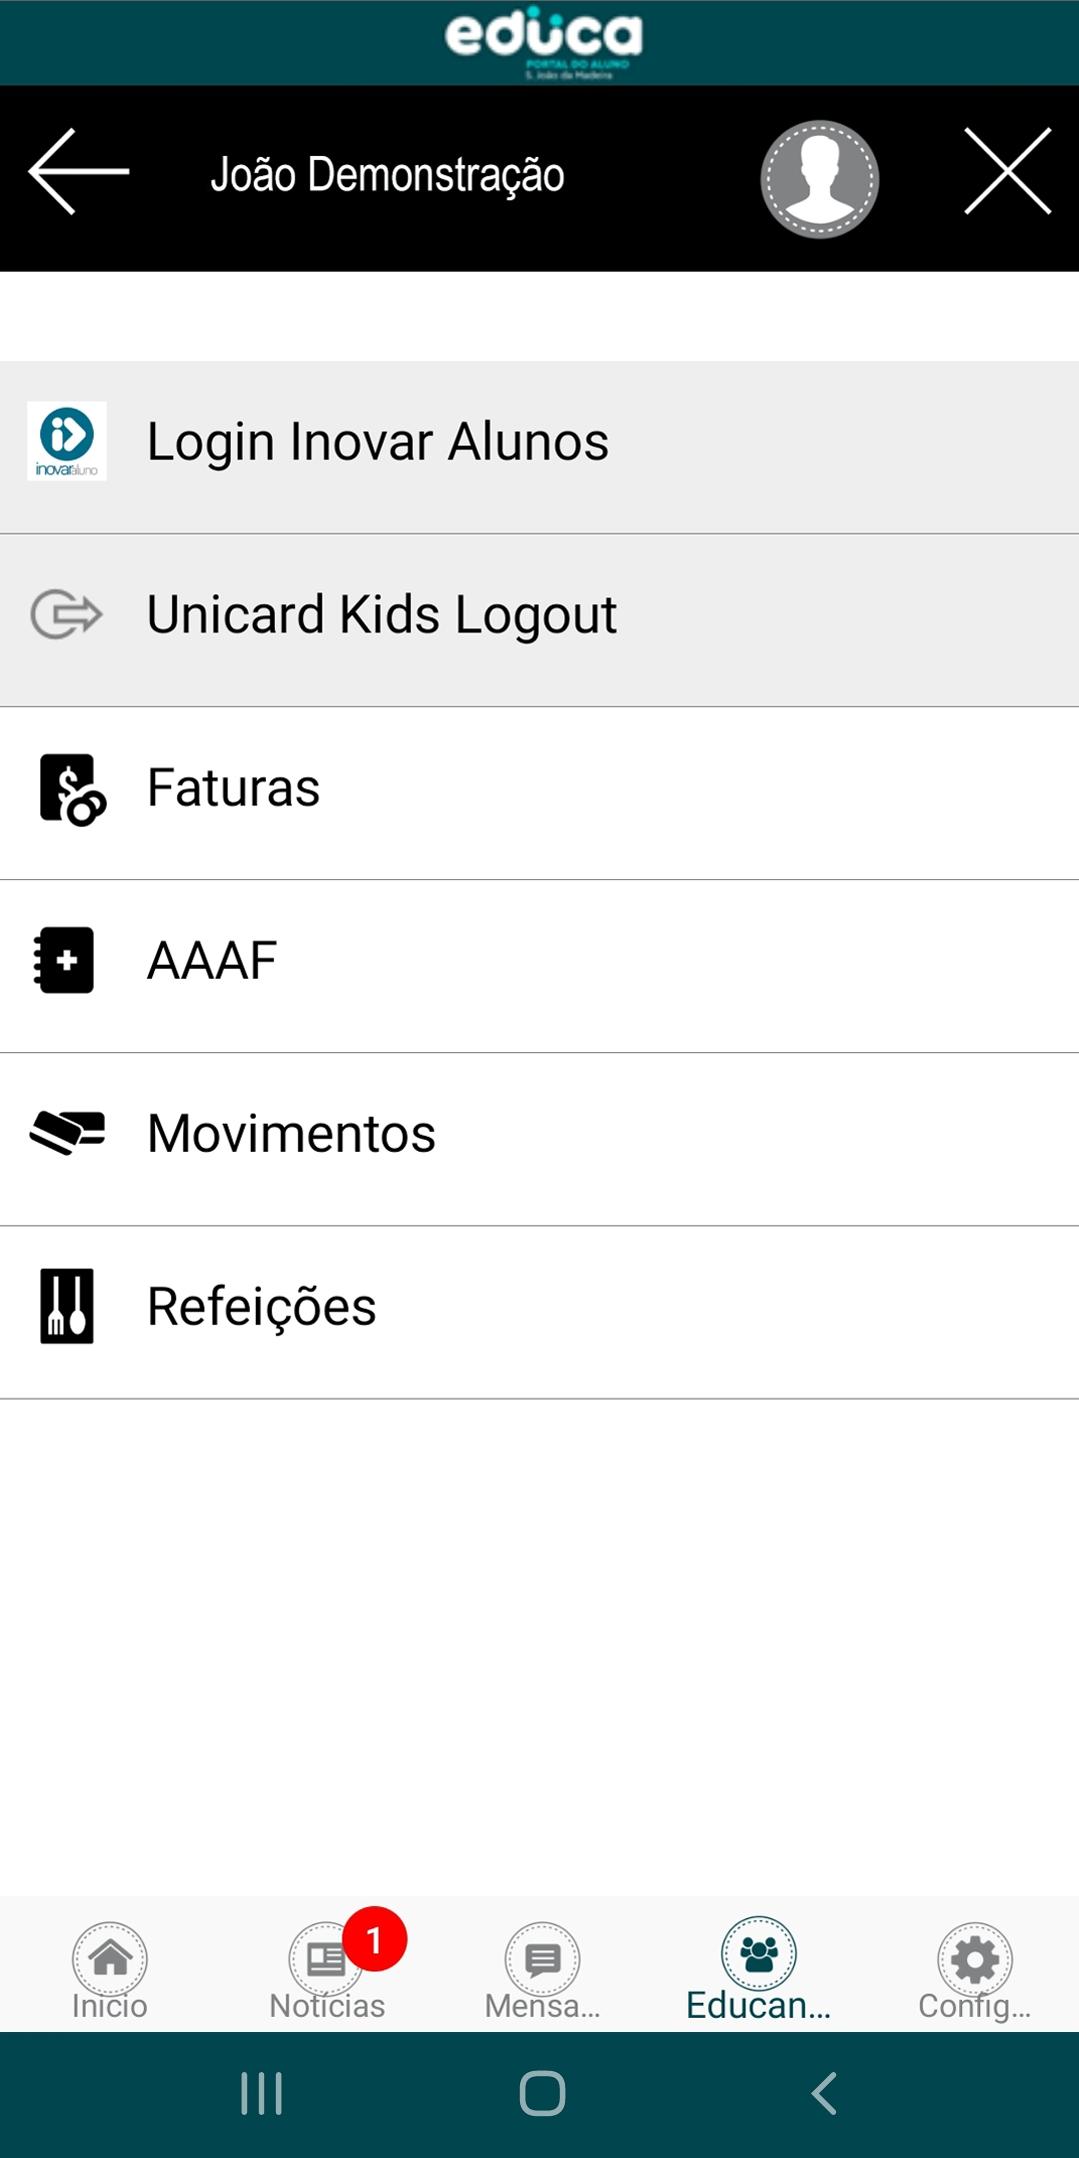Close the panel with X icon

(1007, 171)
